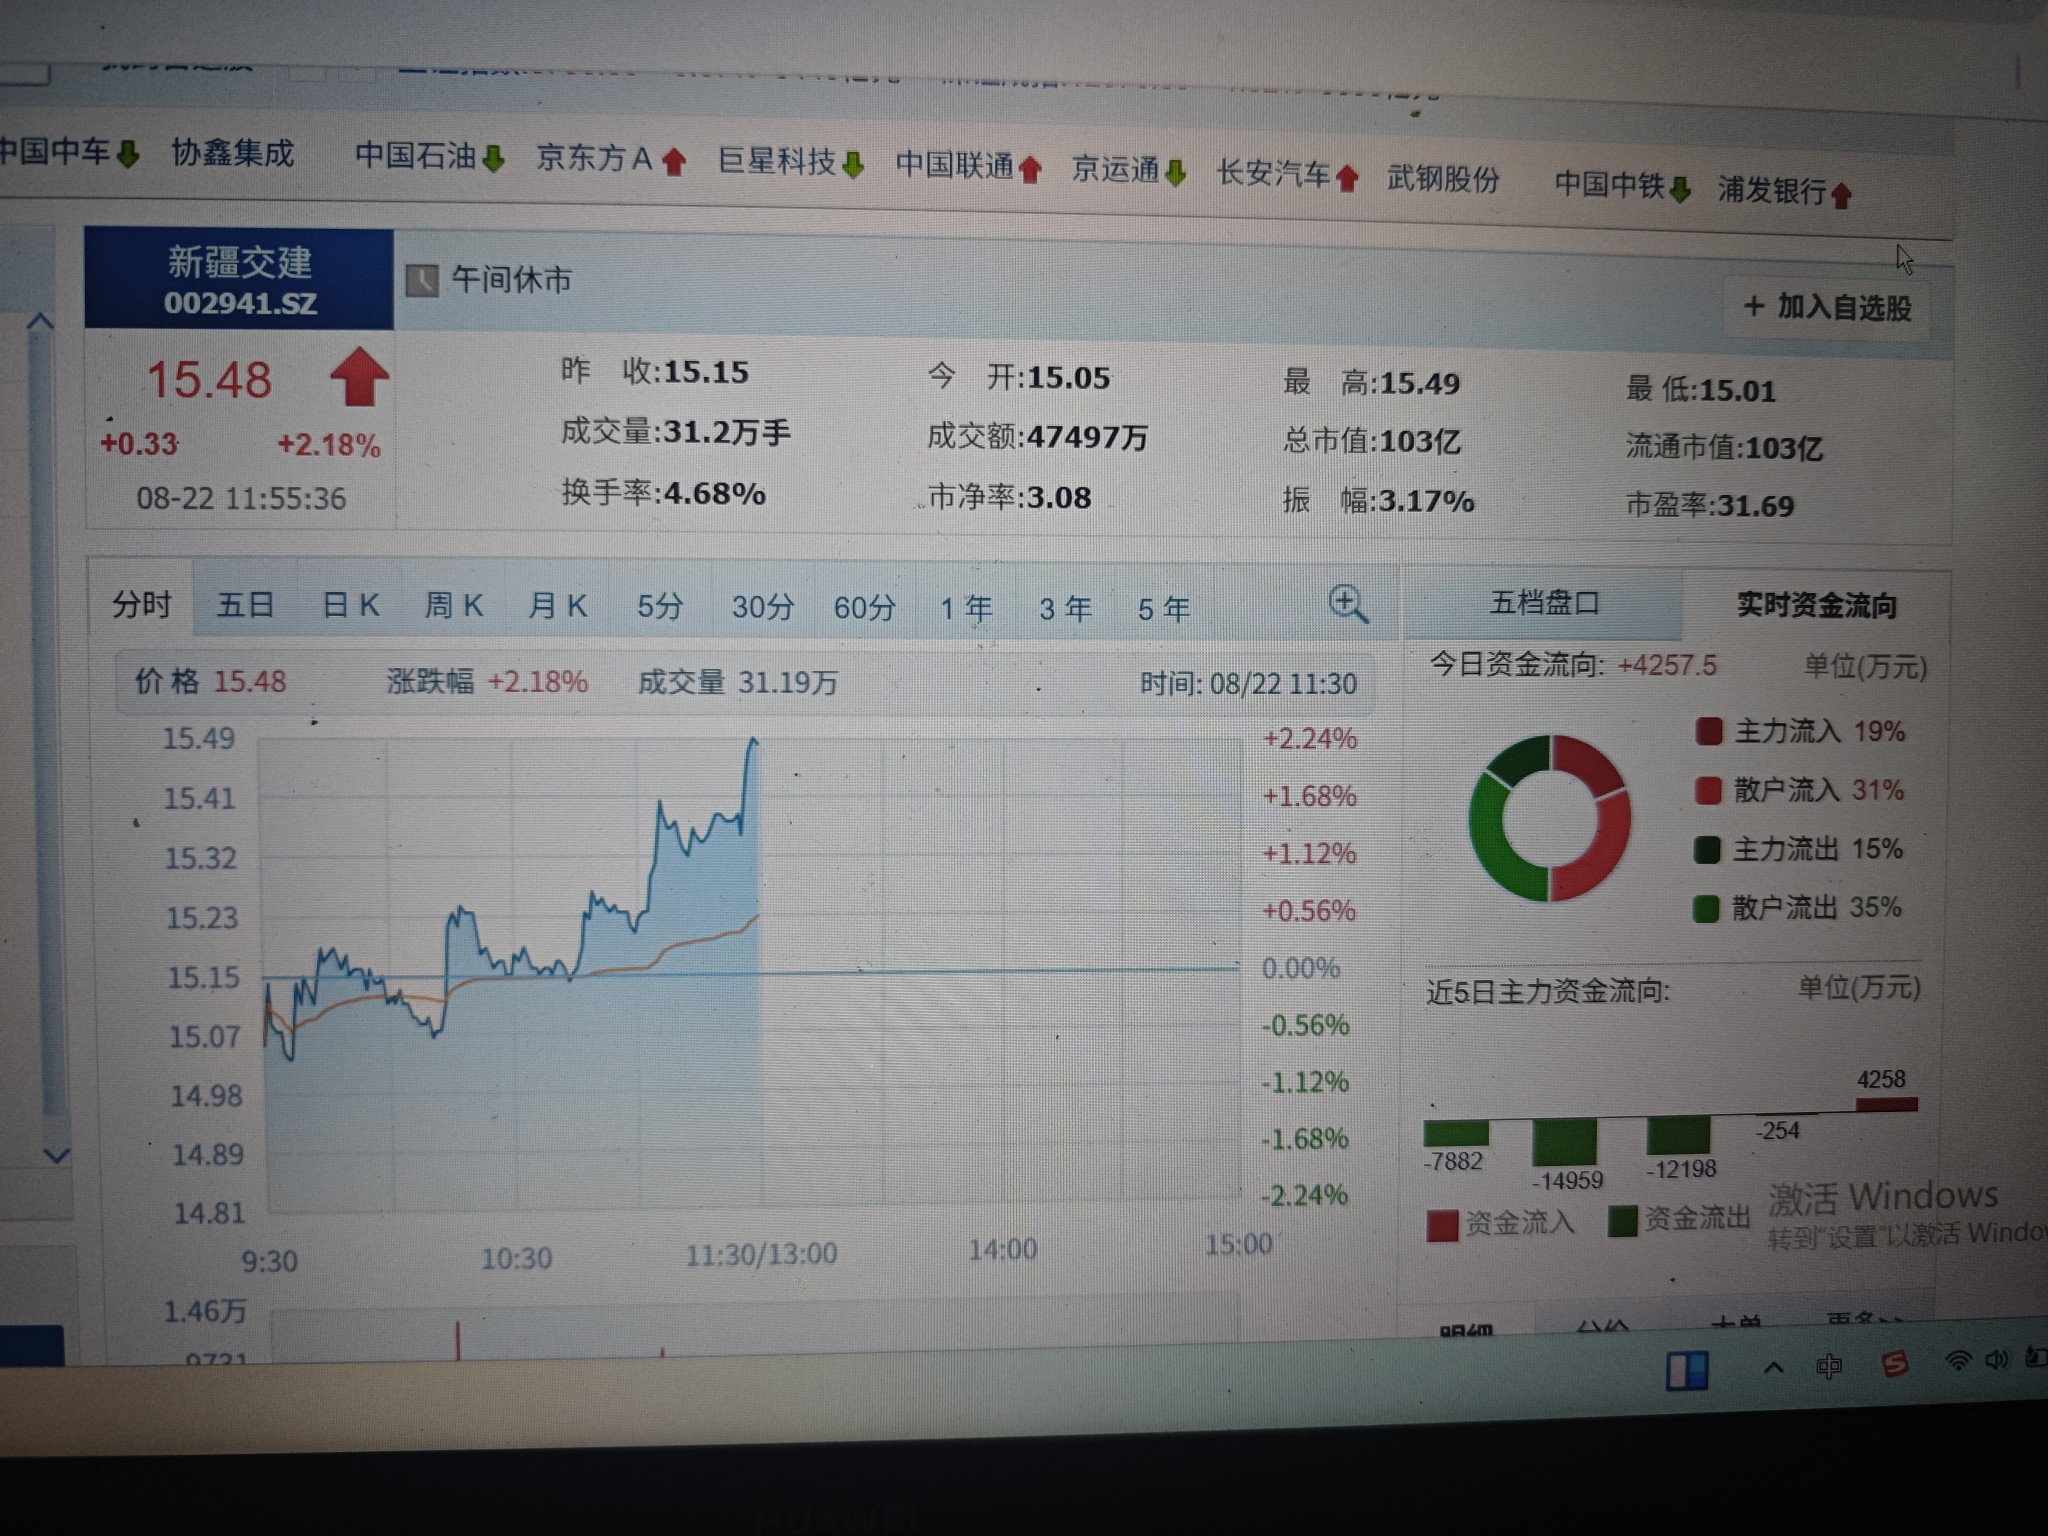Click the -12198 green bar
The width and height of the screenshot is (2048, 1536).
tap(1678, 1137)
